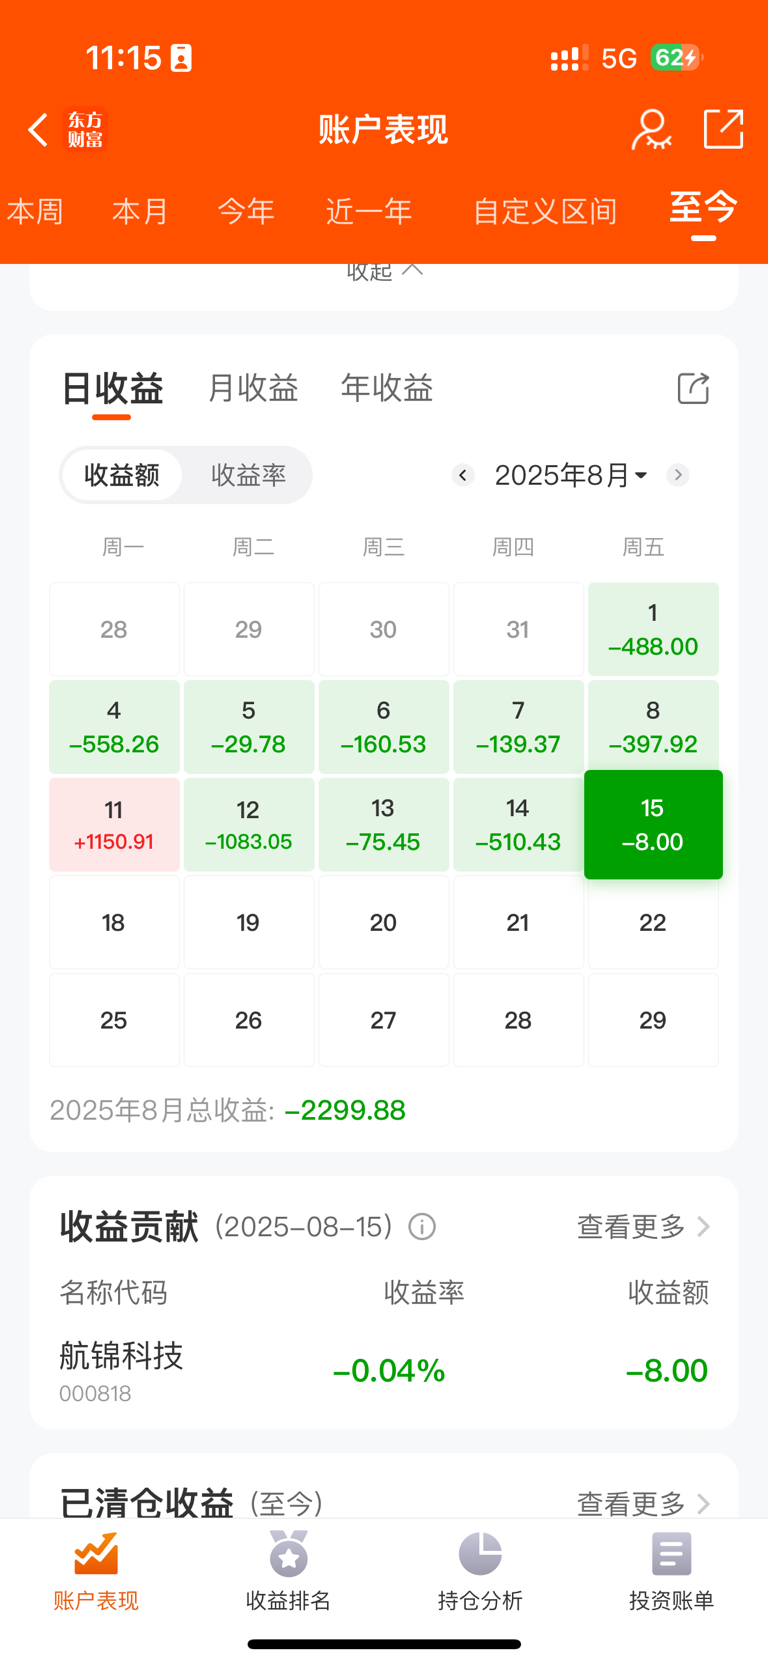Share the daily earnings calendar card

tap(693, 388)
